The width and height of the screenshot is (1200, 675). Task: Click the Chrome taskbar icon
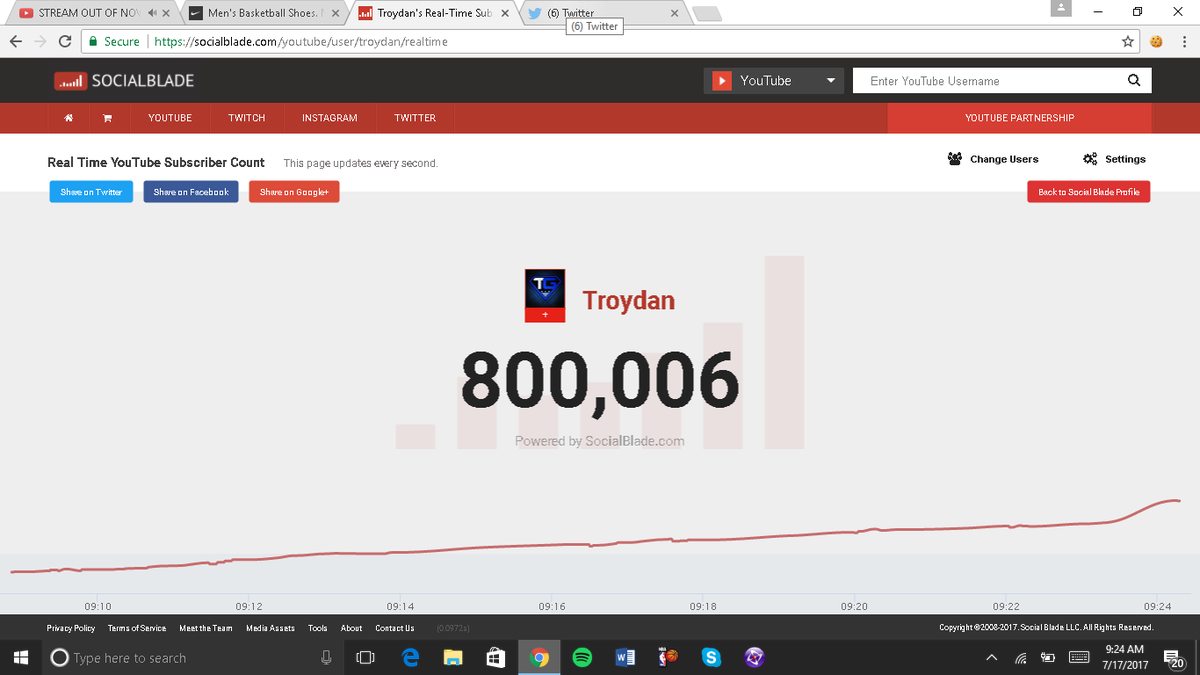540,657
